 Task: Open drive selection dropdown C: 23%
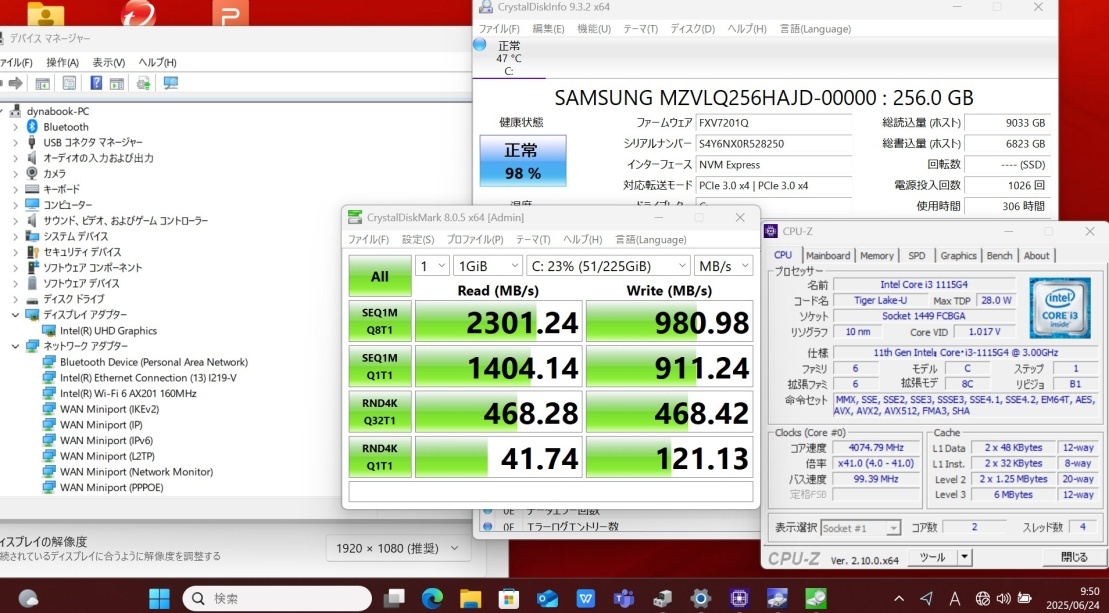608,266
